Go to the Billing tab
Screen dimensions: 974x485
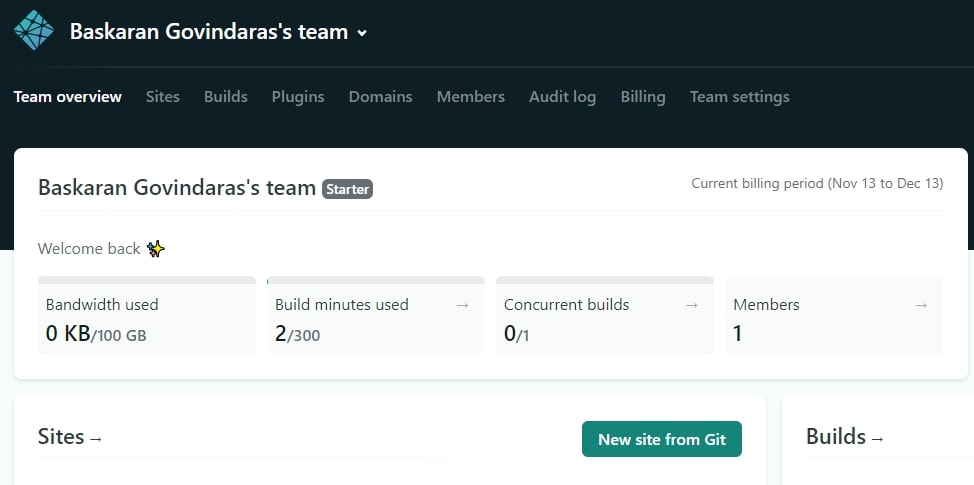pos(643,97)
